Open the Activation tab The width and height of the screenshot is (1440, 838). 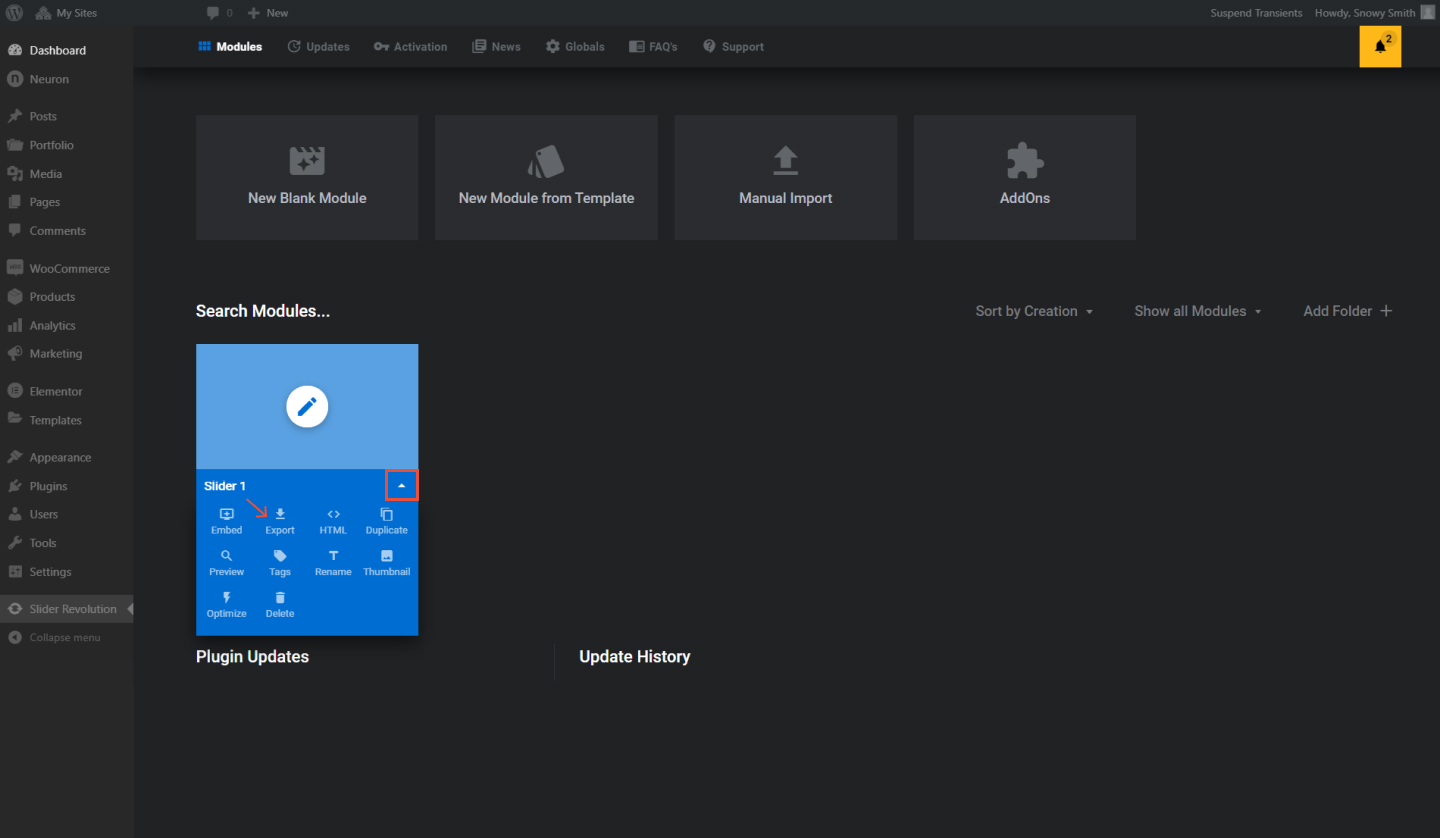click(x=410, y=47)
